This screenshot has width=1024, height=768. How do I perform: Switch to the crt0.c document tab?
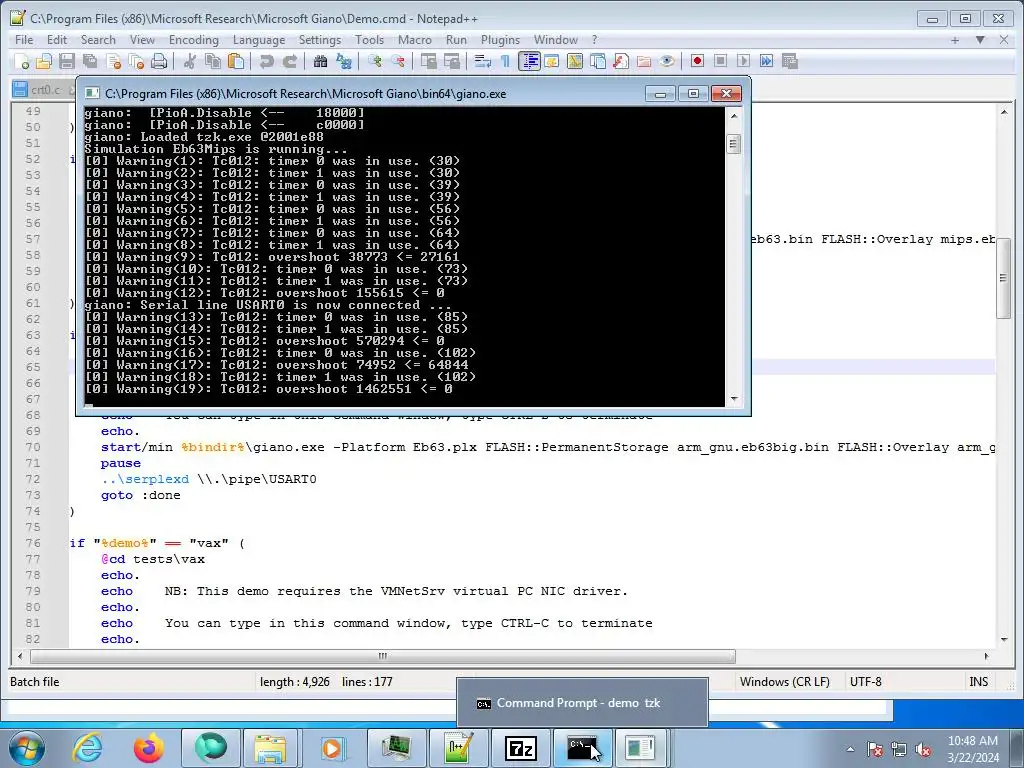point(44,89)
